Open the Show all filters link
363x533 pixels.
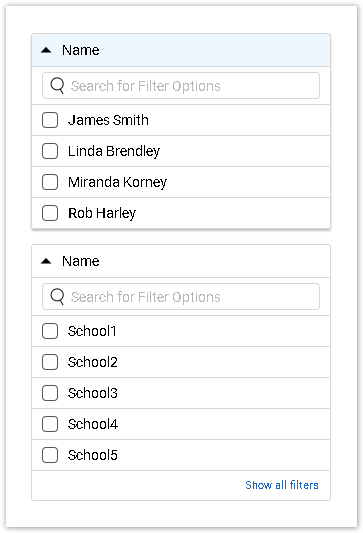[x=282, y=485]
